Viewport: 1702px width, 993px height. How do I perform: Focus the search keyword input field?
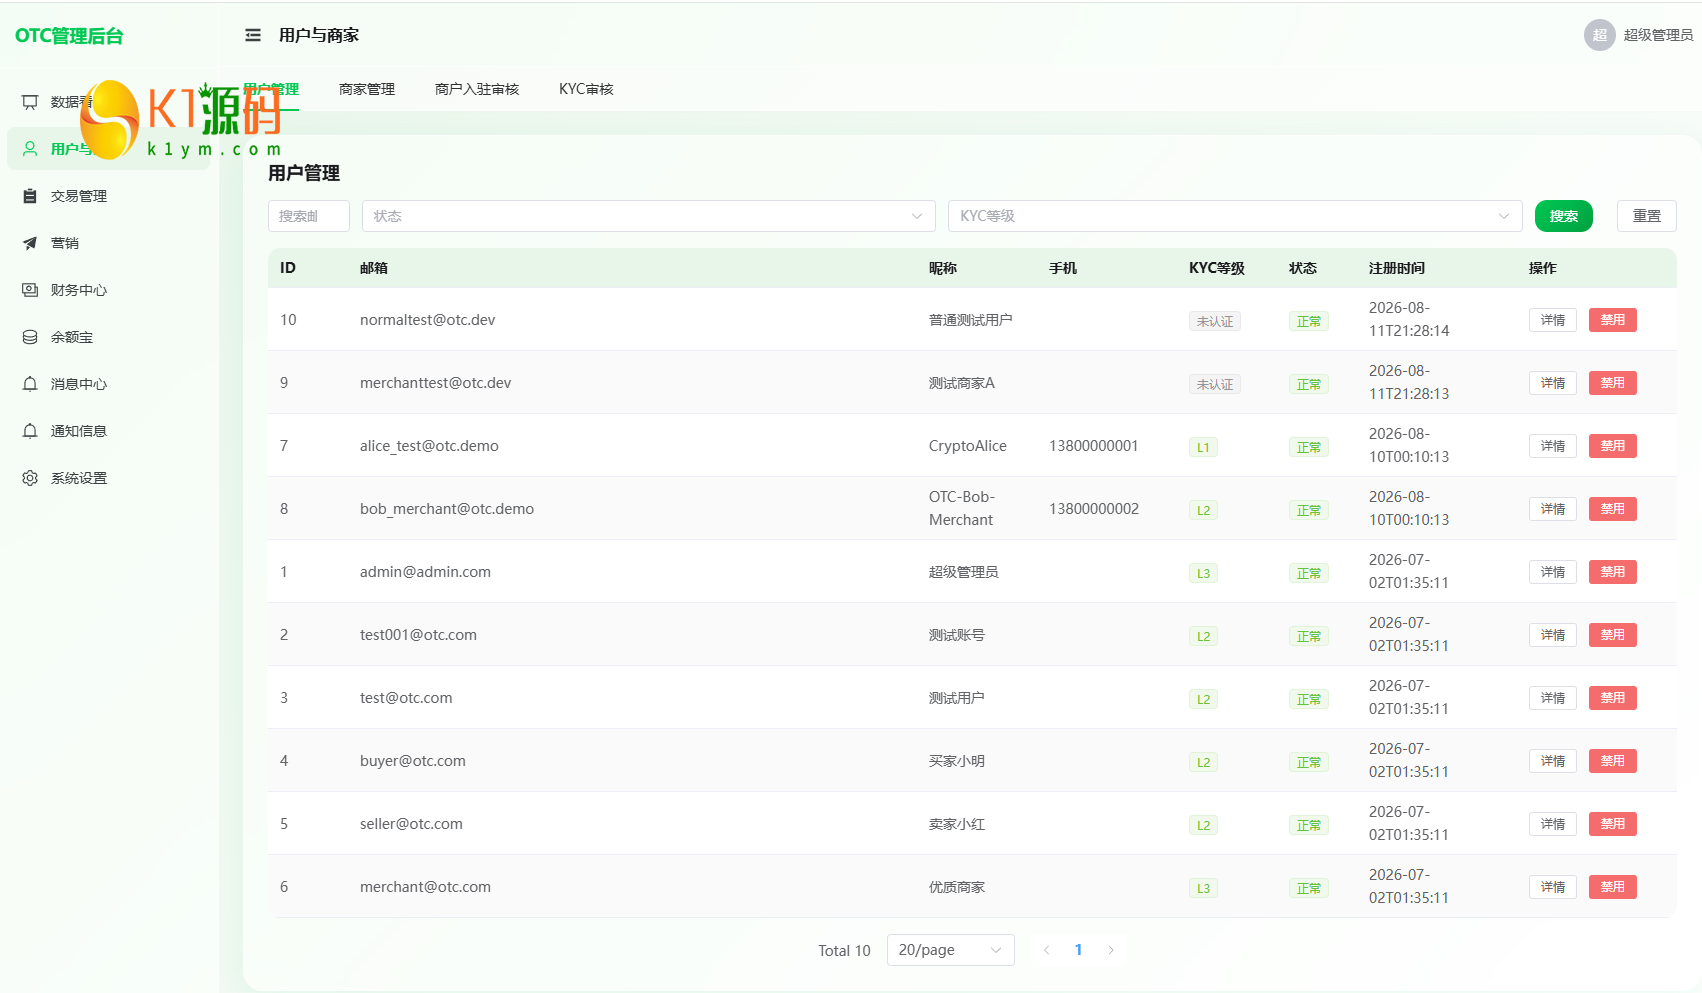(x=309, y=216)
